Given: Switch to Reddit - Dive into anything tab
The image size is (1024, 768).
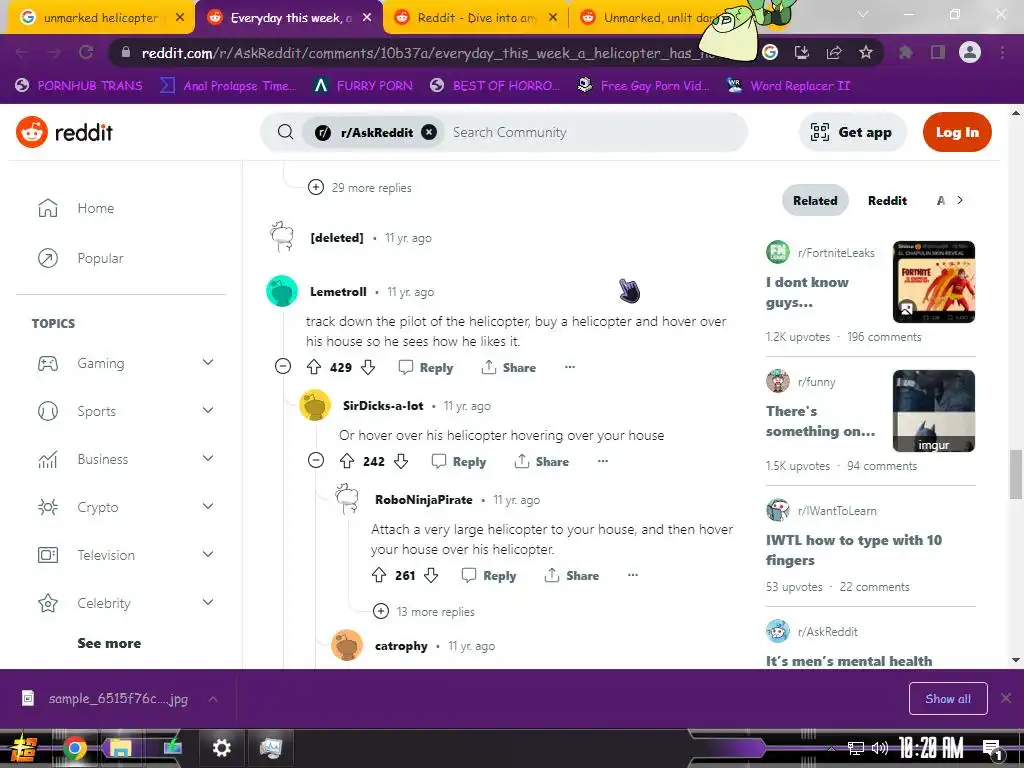Looking at the screenshot, I should (476, 18).
